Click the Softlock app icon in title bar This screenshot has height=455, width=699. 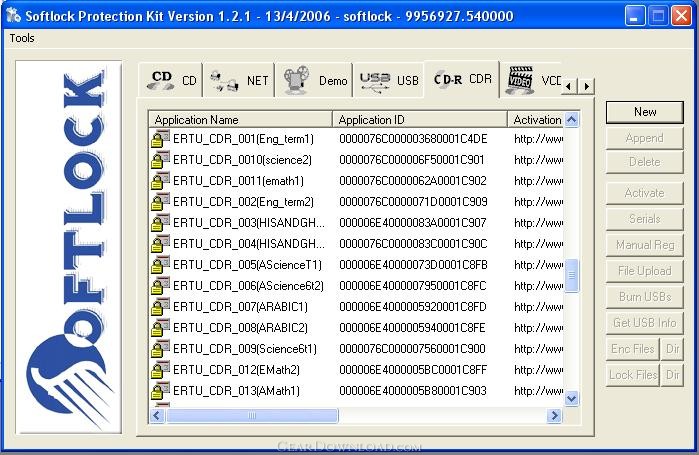[x=13, y=16]
